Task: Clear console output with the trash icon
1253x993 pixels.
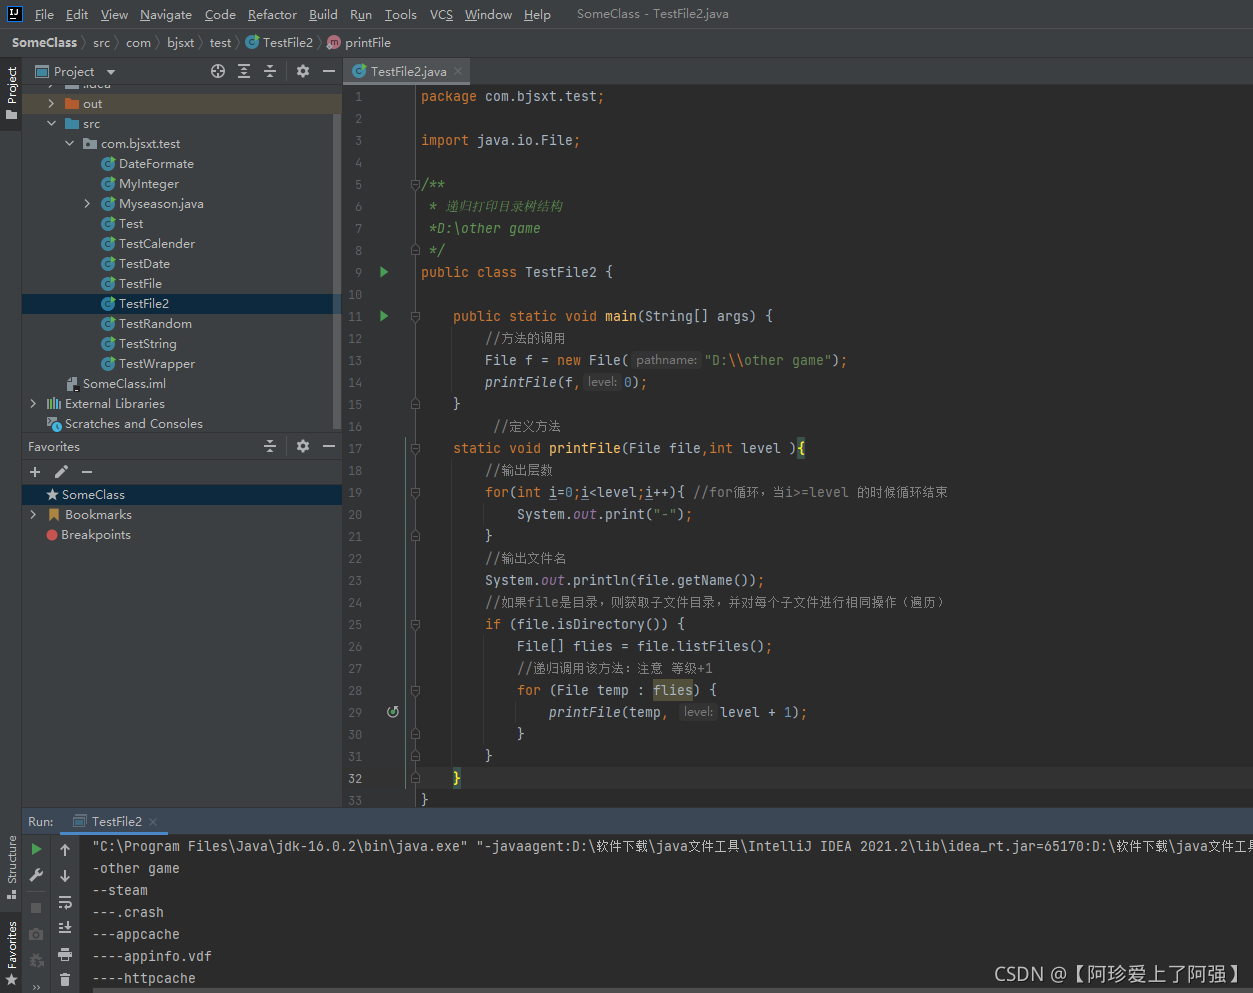Action: tap(64, 977)
